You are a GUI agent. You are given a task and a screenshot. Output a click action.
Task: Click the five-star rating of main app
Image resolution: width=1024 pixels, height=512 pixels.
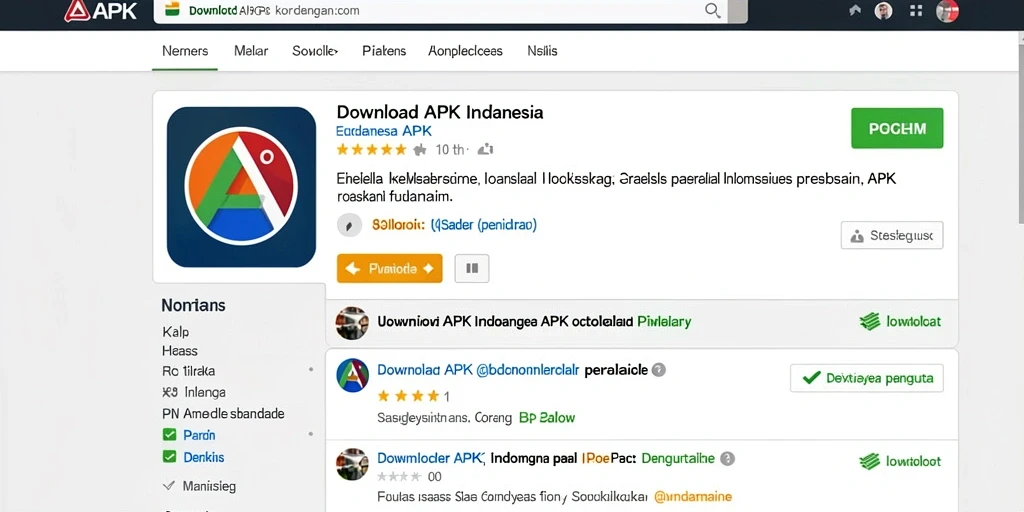[x=372, y=150]
